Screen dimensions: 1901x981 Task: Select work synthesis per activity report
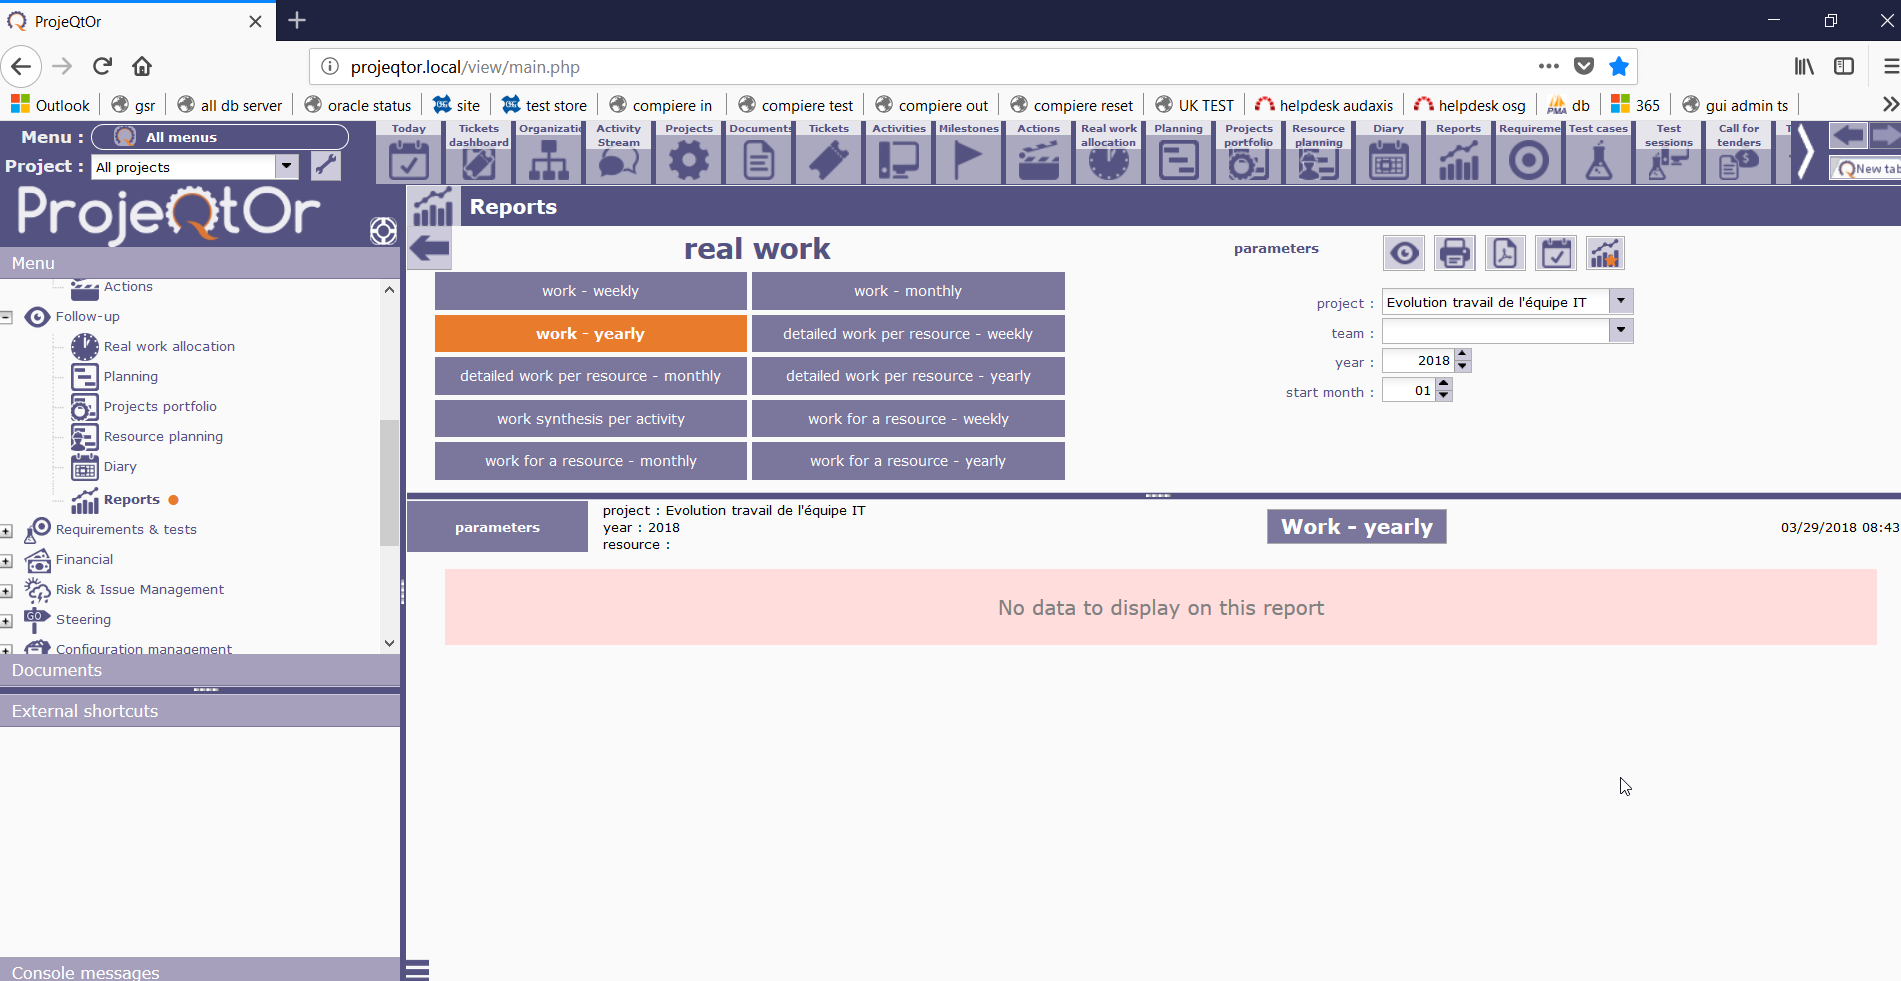(590, 419)
